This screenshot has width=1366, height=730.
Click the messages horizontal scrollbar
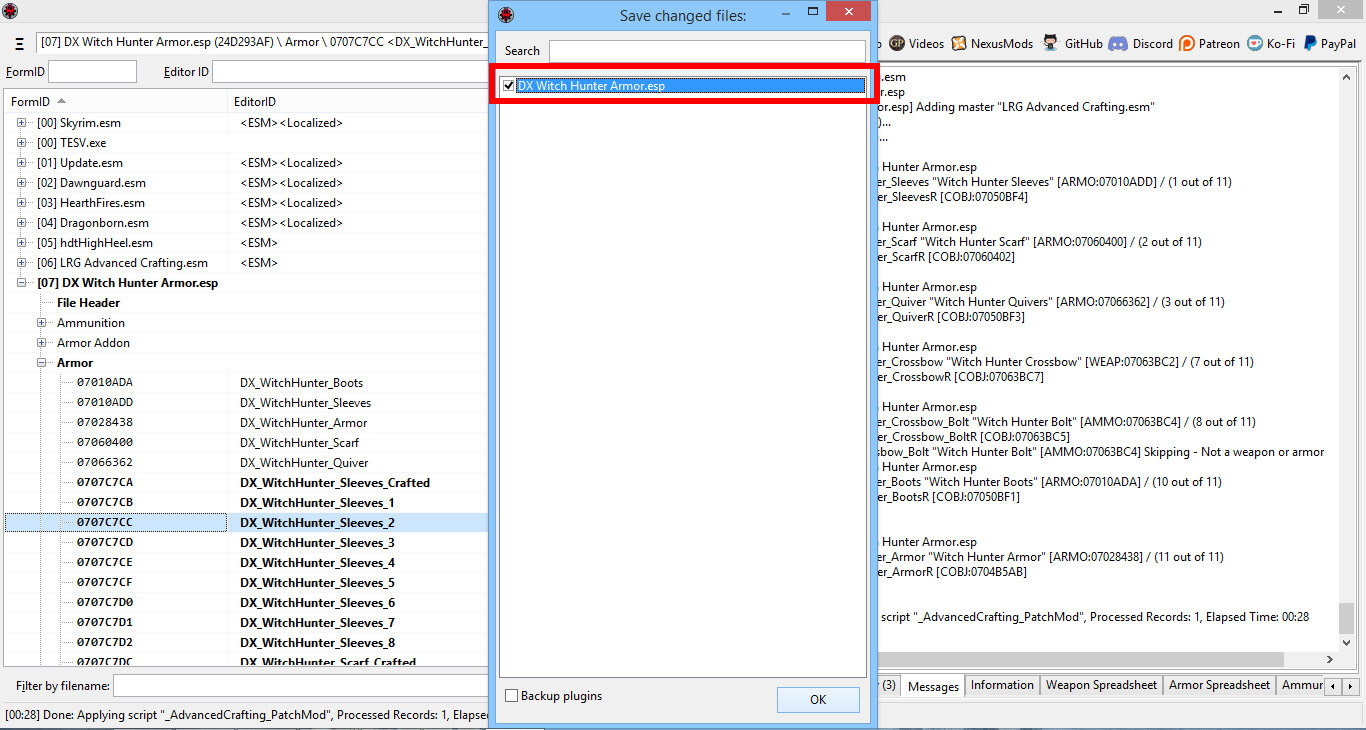click(1080, 660)
